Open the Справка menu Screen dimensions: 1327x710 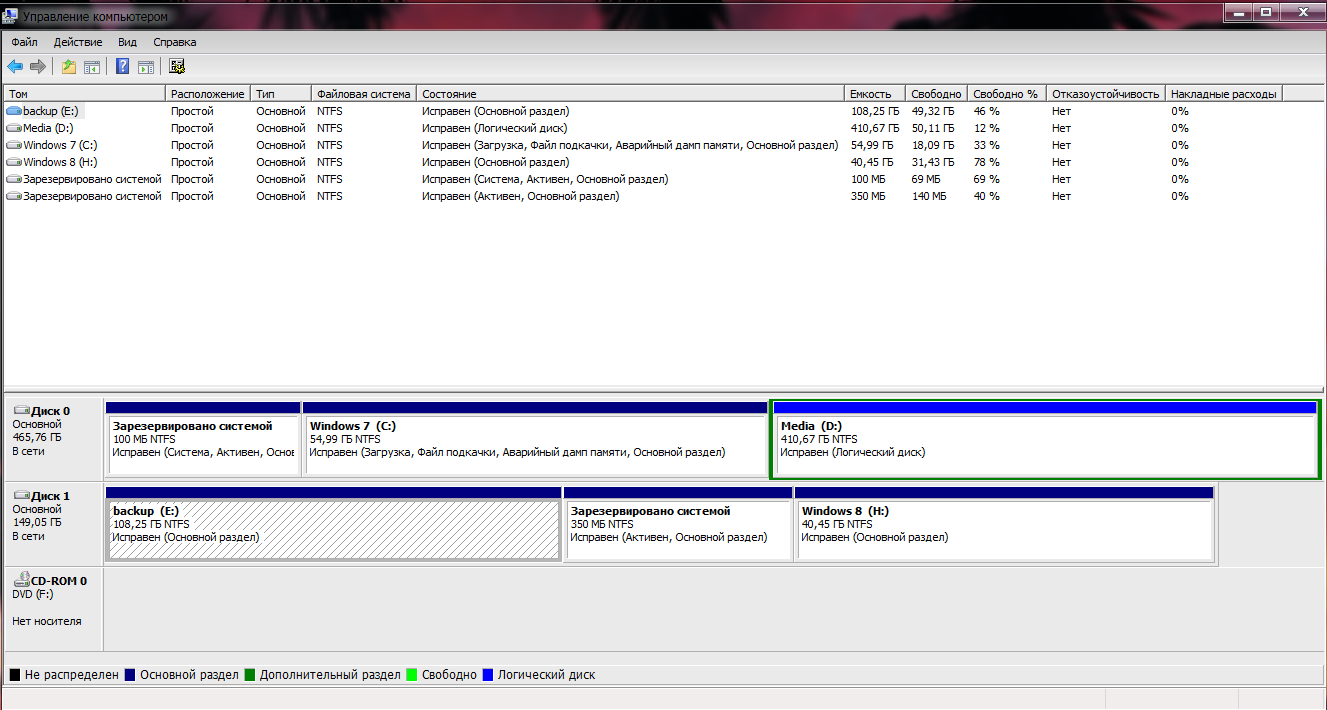pyautogui.click(x=175, y=42)
